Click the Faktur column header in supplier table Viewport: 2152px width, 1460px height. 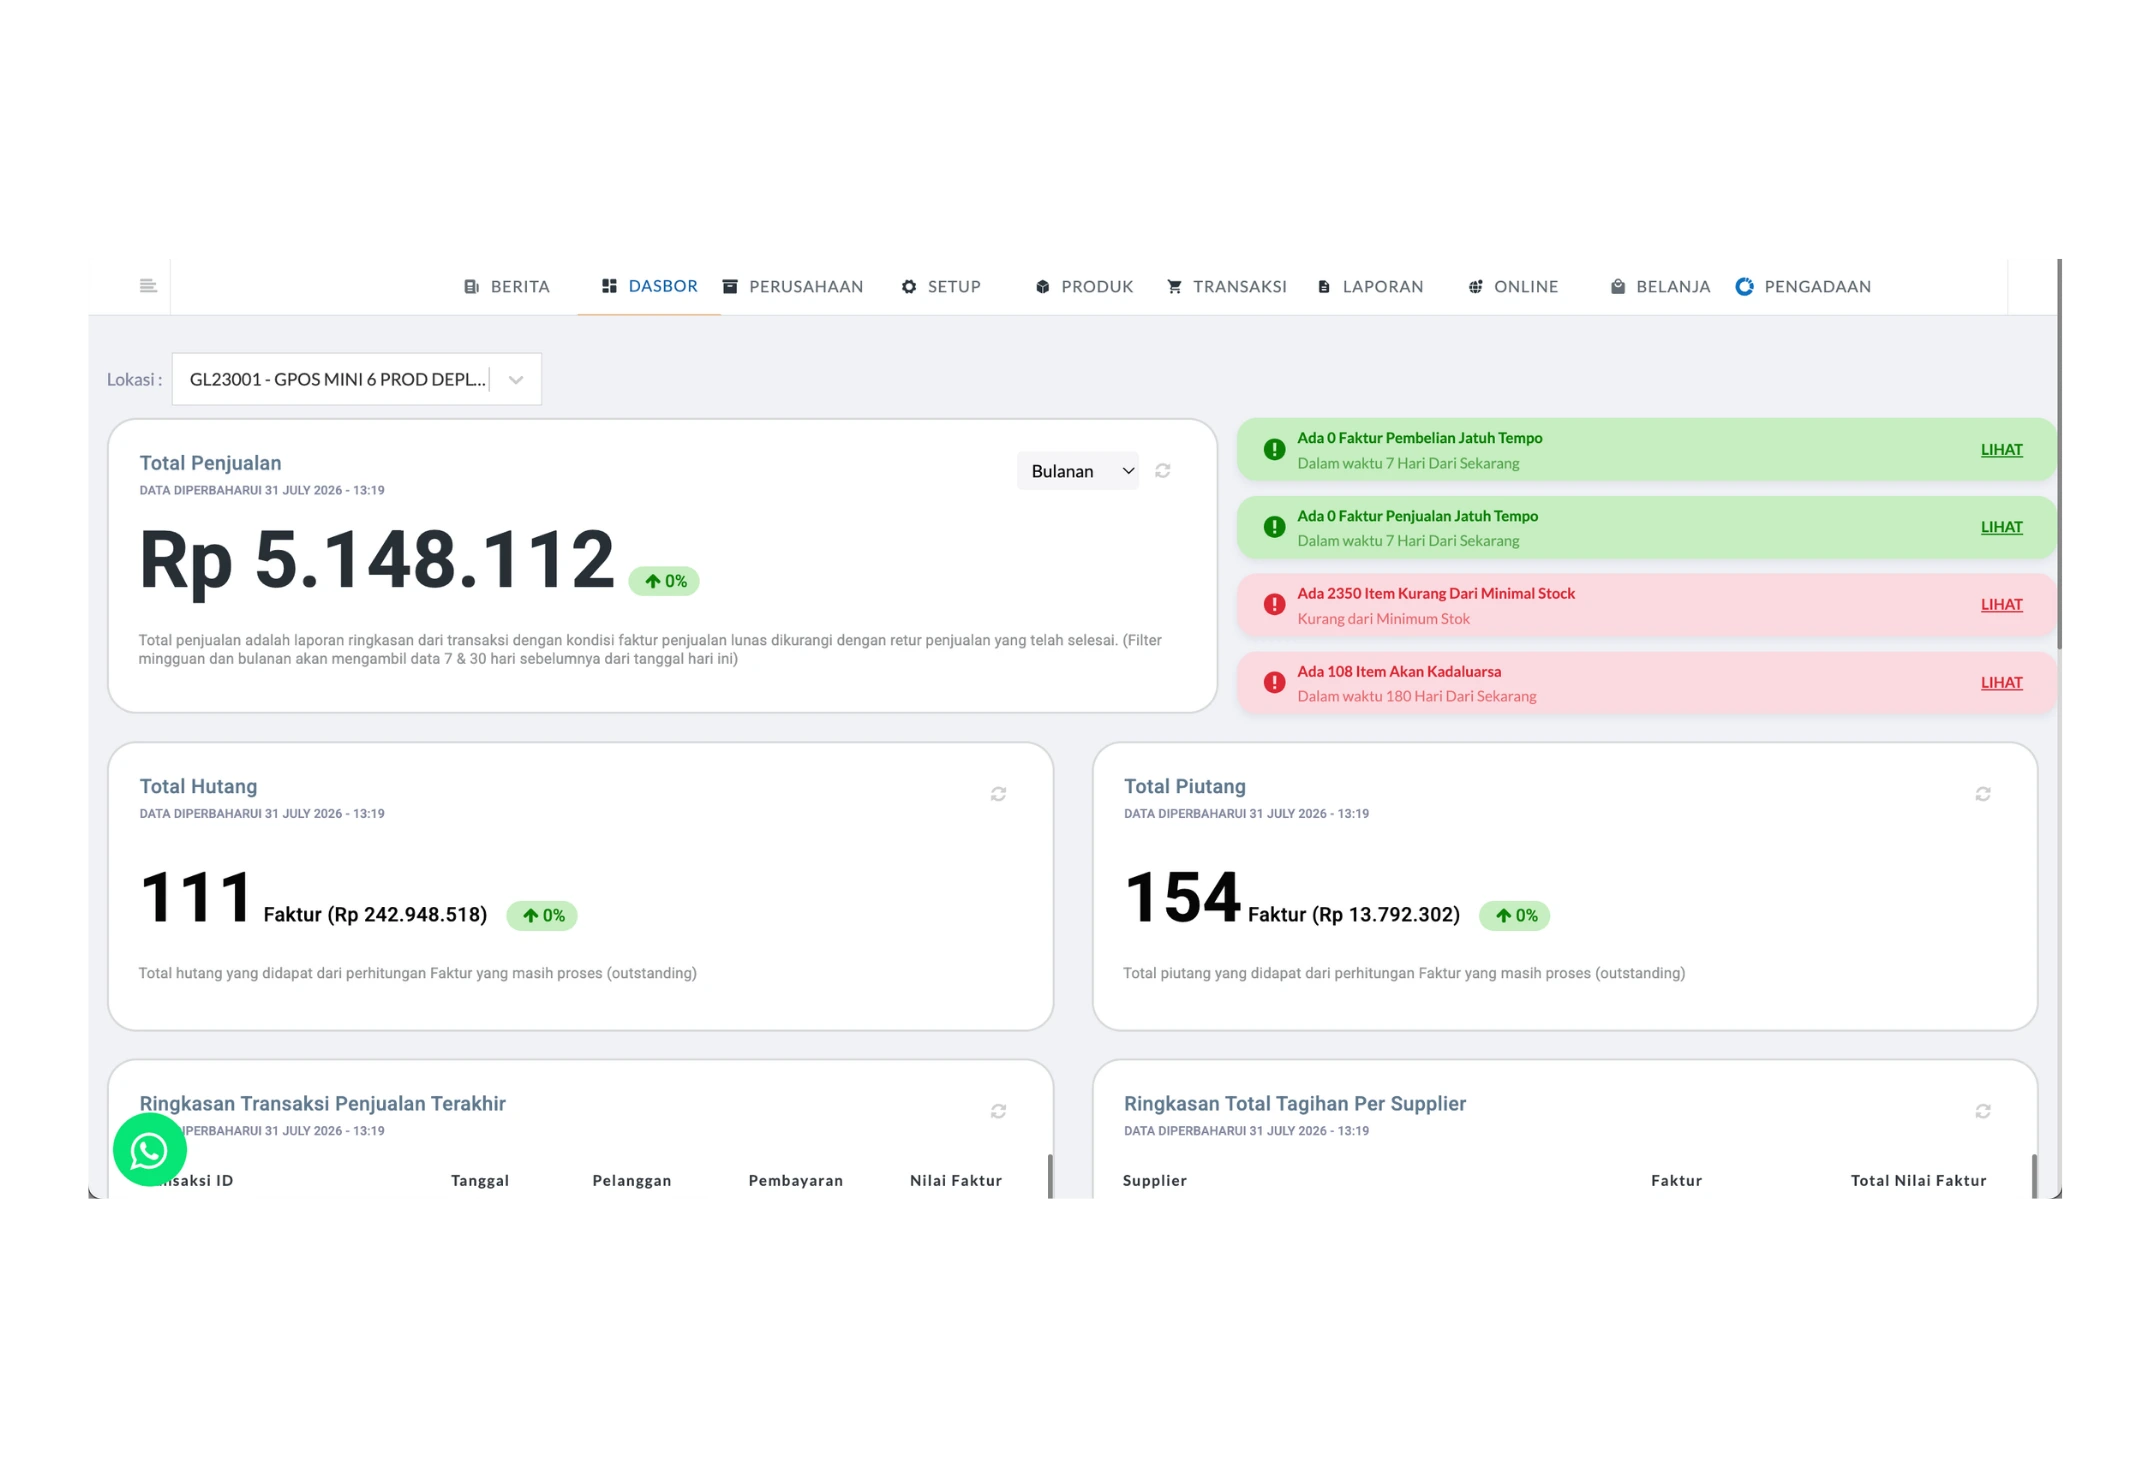click(x=1677, y=1180)
